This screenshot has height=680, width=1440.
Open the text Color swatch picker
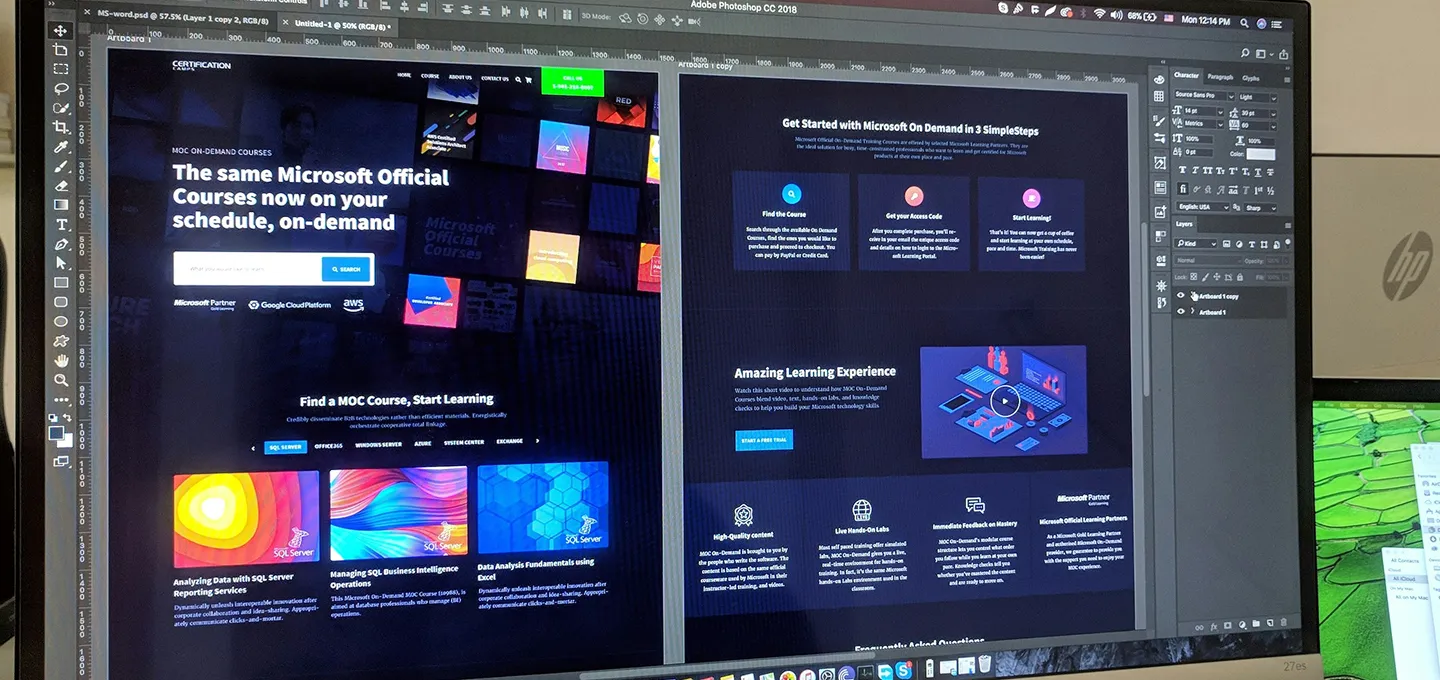tap(1261, 154)
